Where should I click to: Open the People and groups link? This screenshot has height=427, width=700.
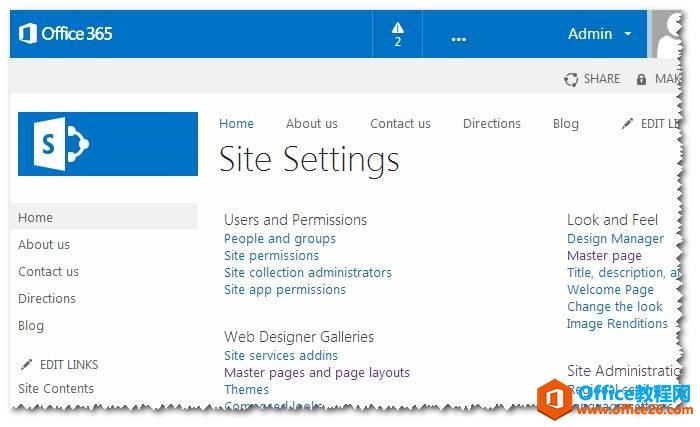280,239
